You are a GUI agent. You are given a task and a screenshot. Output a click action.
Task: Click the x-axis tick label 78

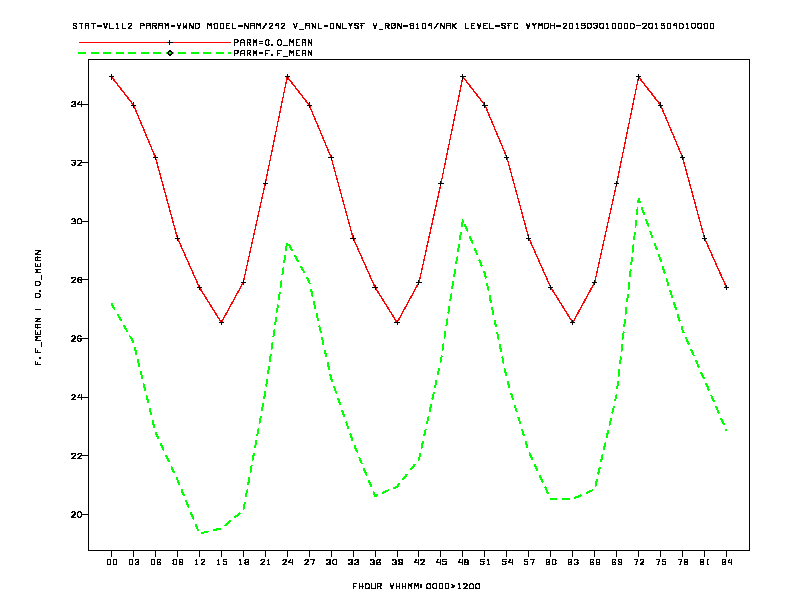(x=682, y=562)
